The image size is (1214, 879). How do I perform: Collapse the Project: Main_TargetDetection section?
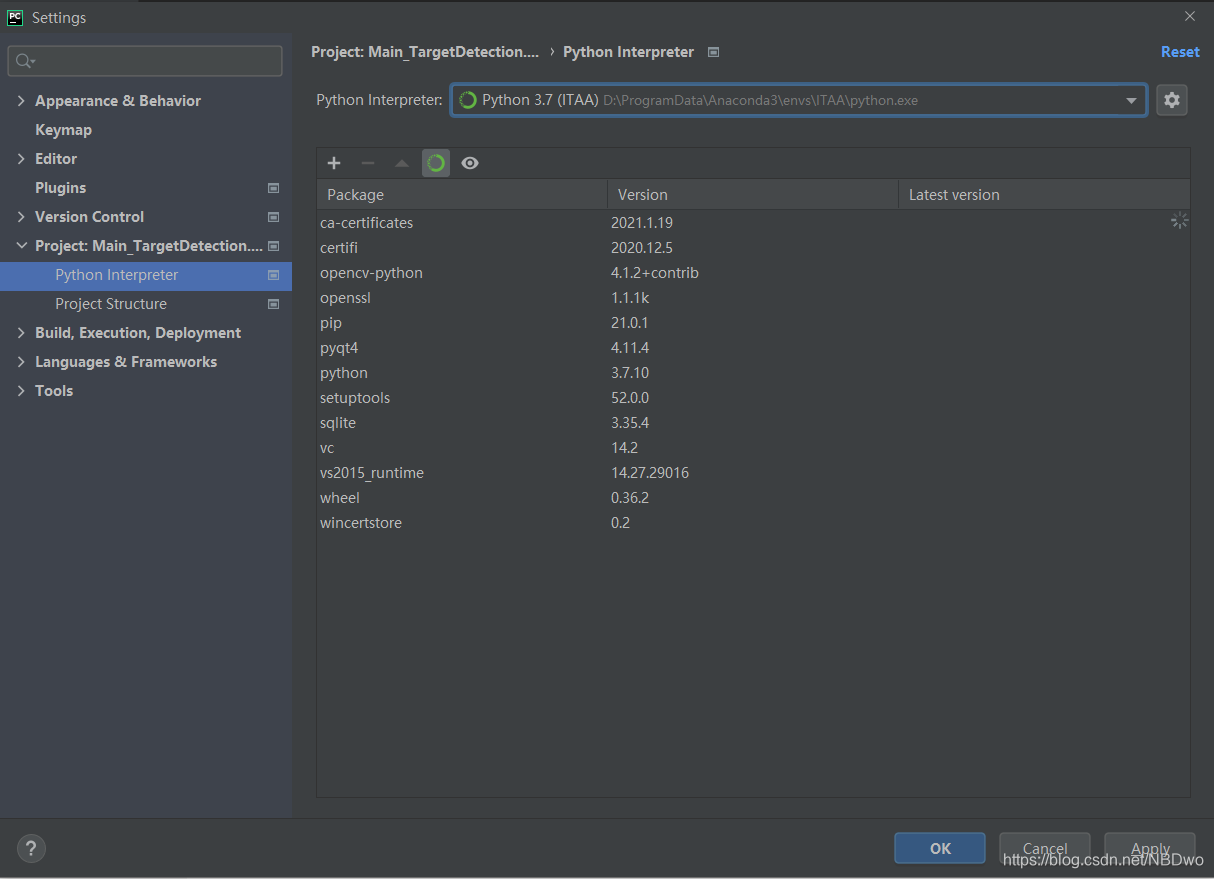tap(21, 246)
